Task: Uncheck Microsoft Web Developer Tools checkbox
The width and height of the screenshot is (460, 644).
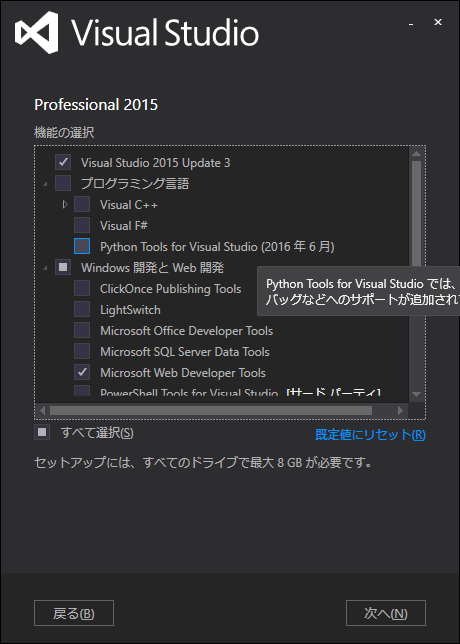Action: click(x=82, y=373)
